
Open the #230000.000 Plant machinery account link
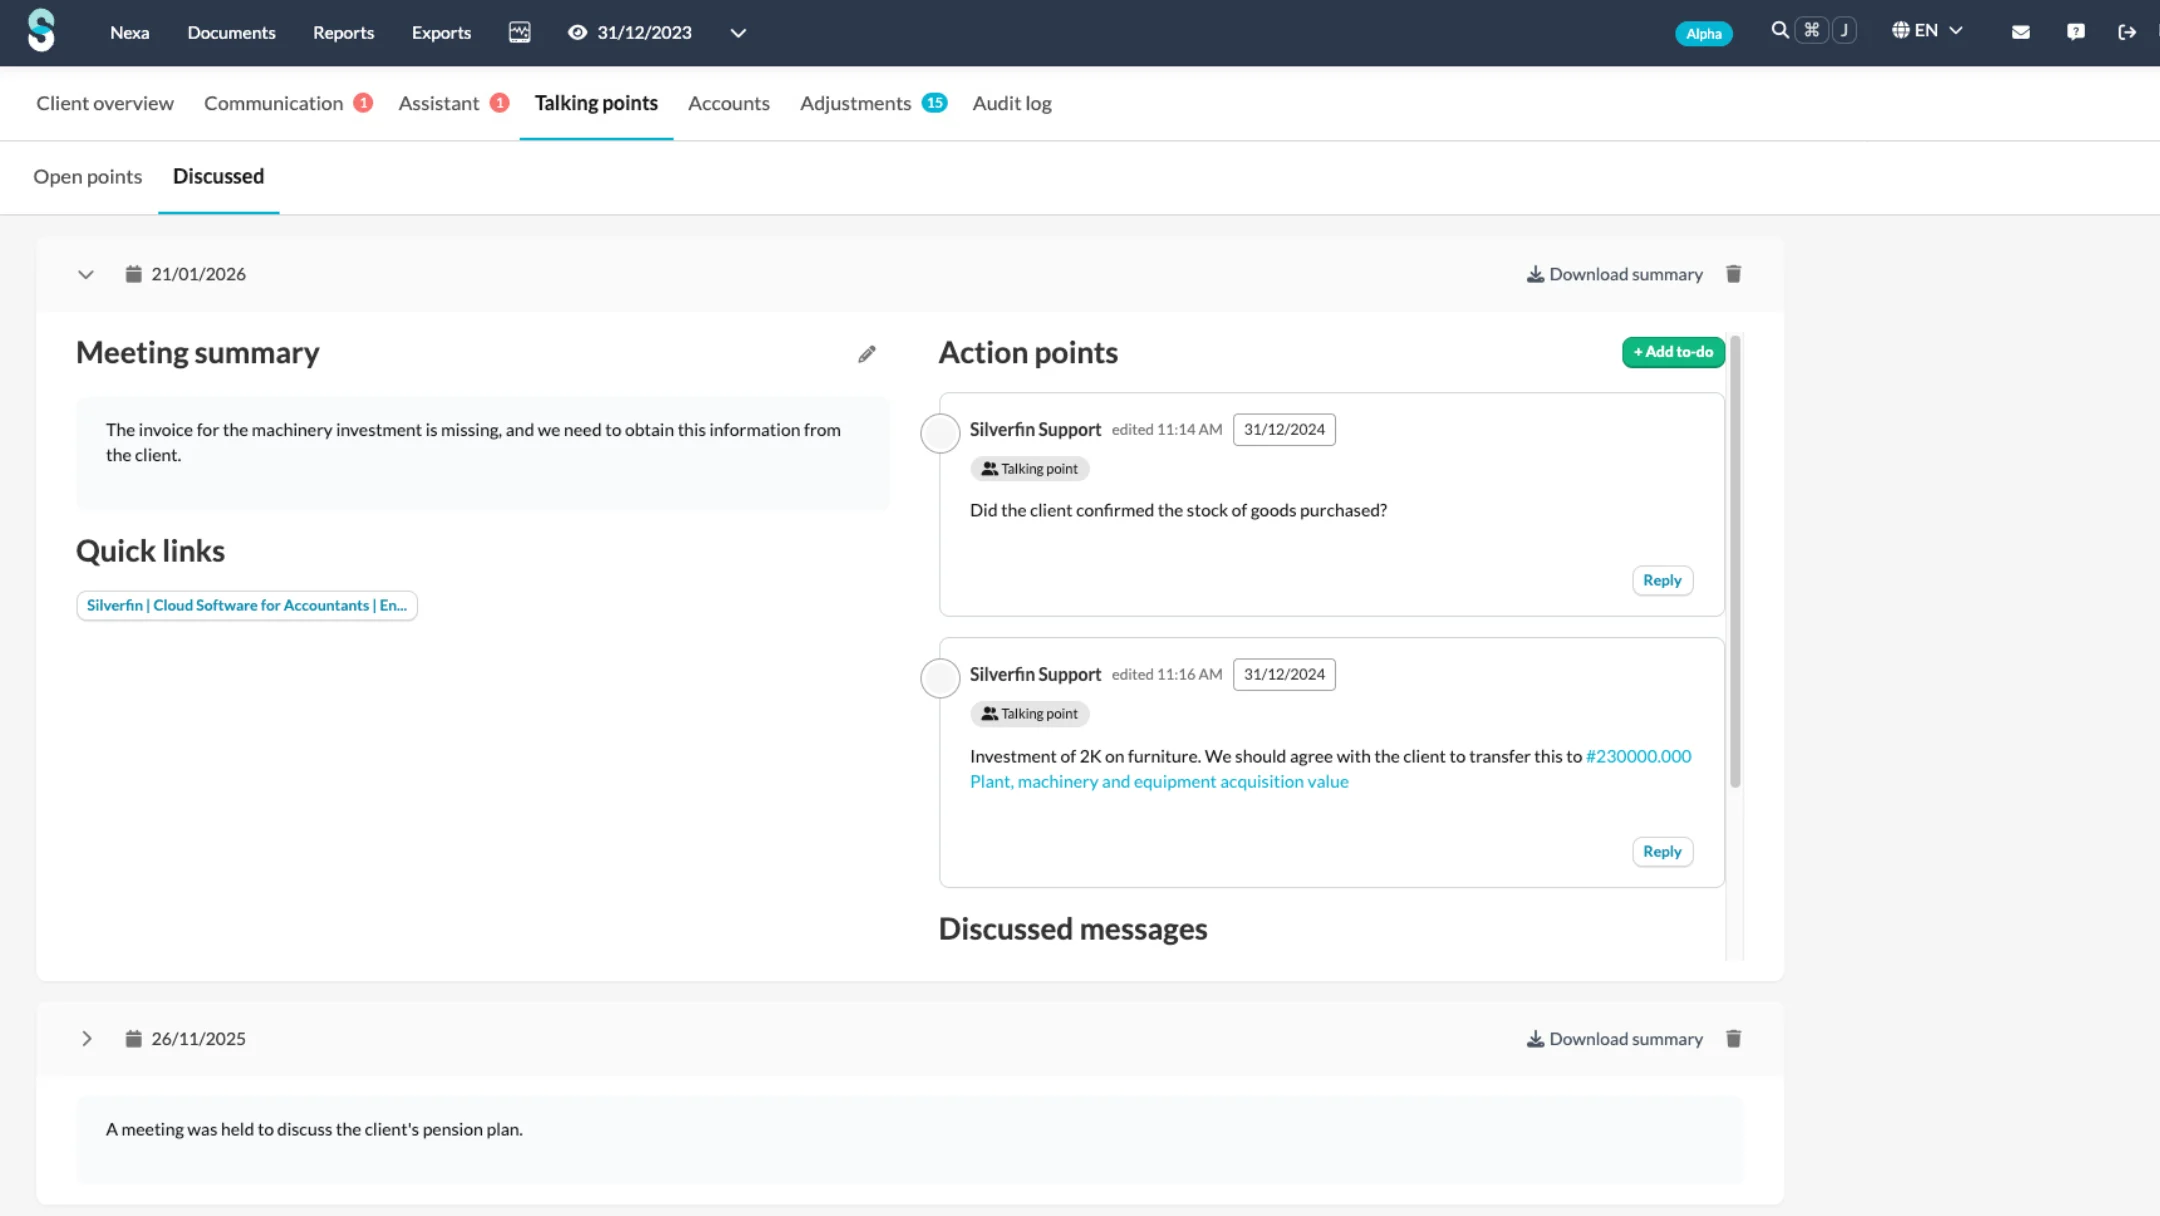pyautogui.click(x=1637, y=757)
